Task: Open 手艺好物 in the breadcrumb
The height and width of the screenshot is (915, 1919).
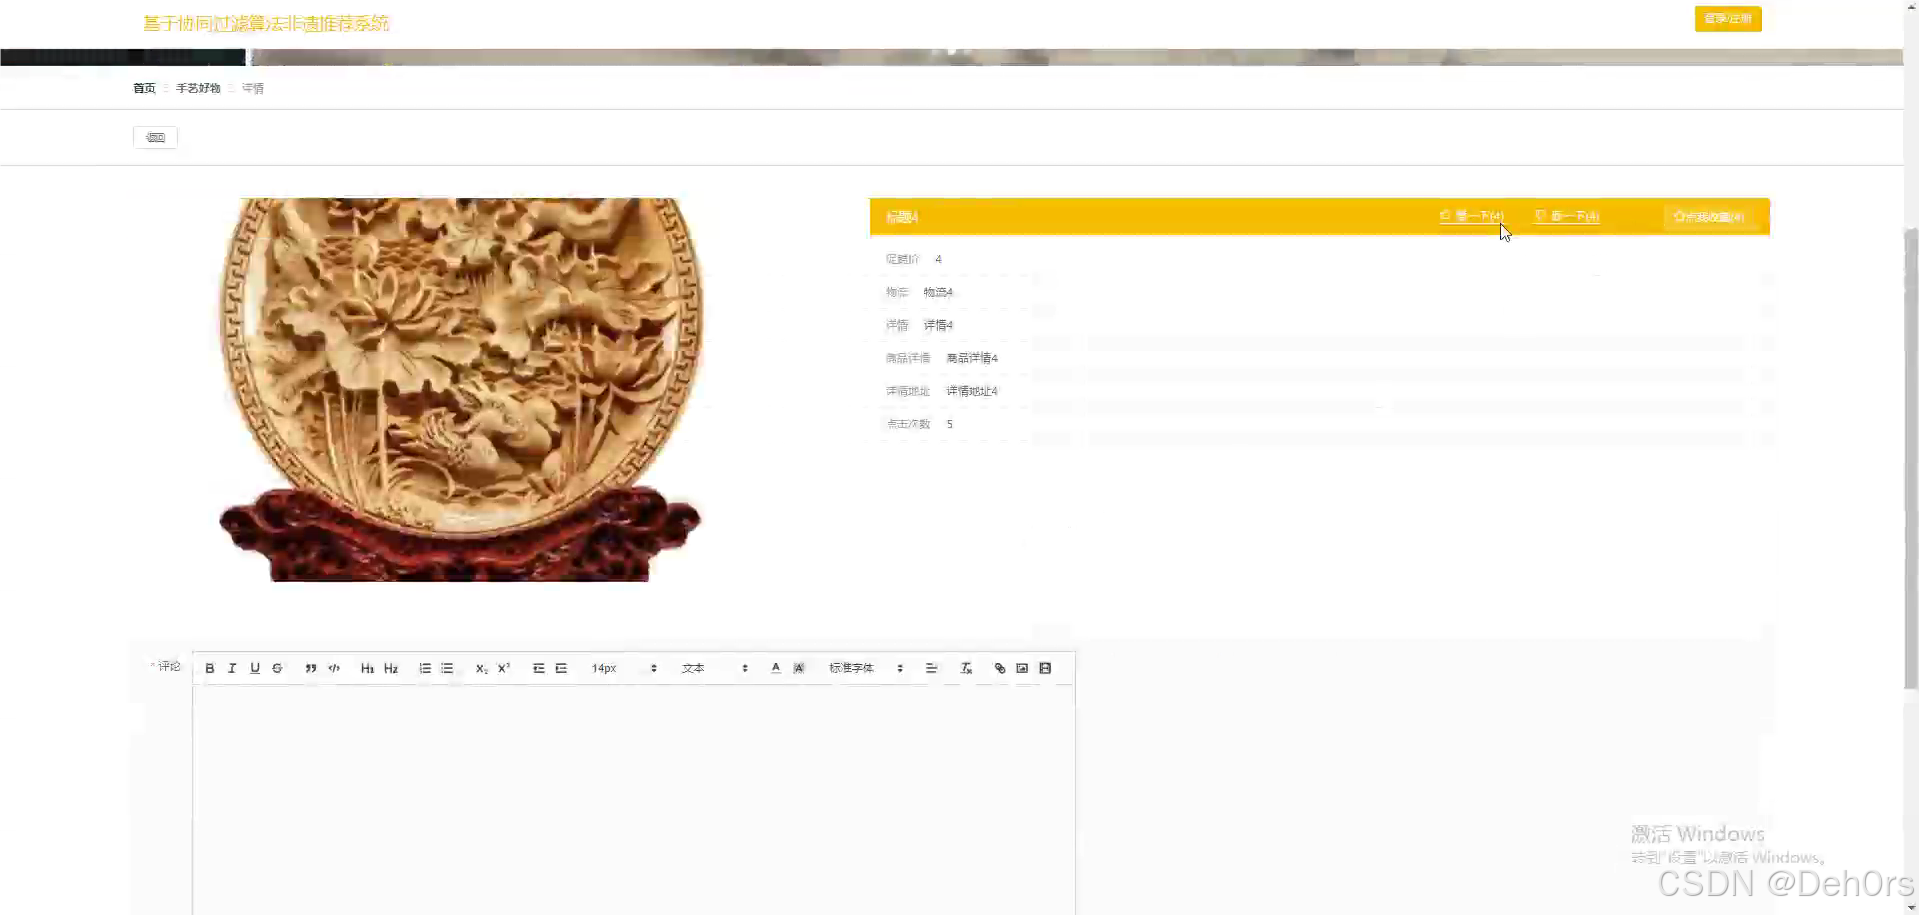Action: pyautogui.click(x=198, y=88)
